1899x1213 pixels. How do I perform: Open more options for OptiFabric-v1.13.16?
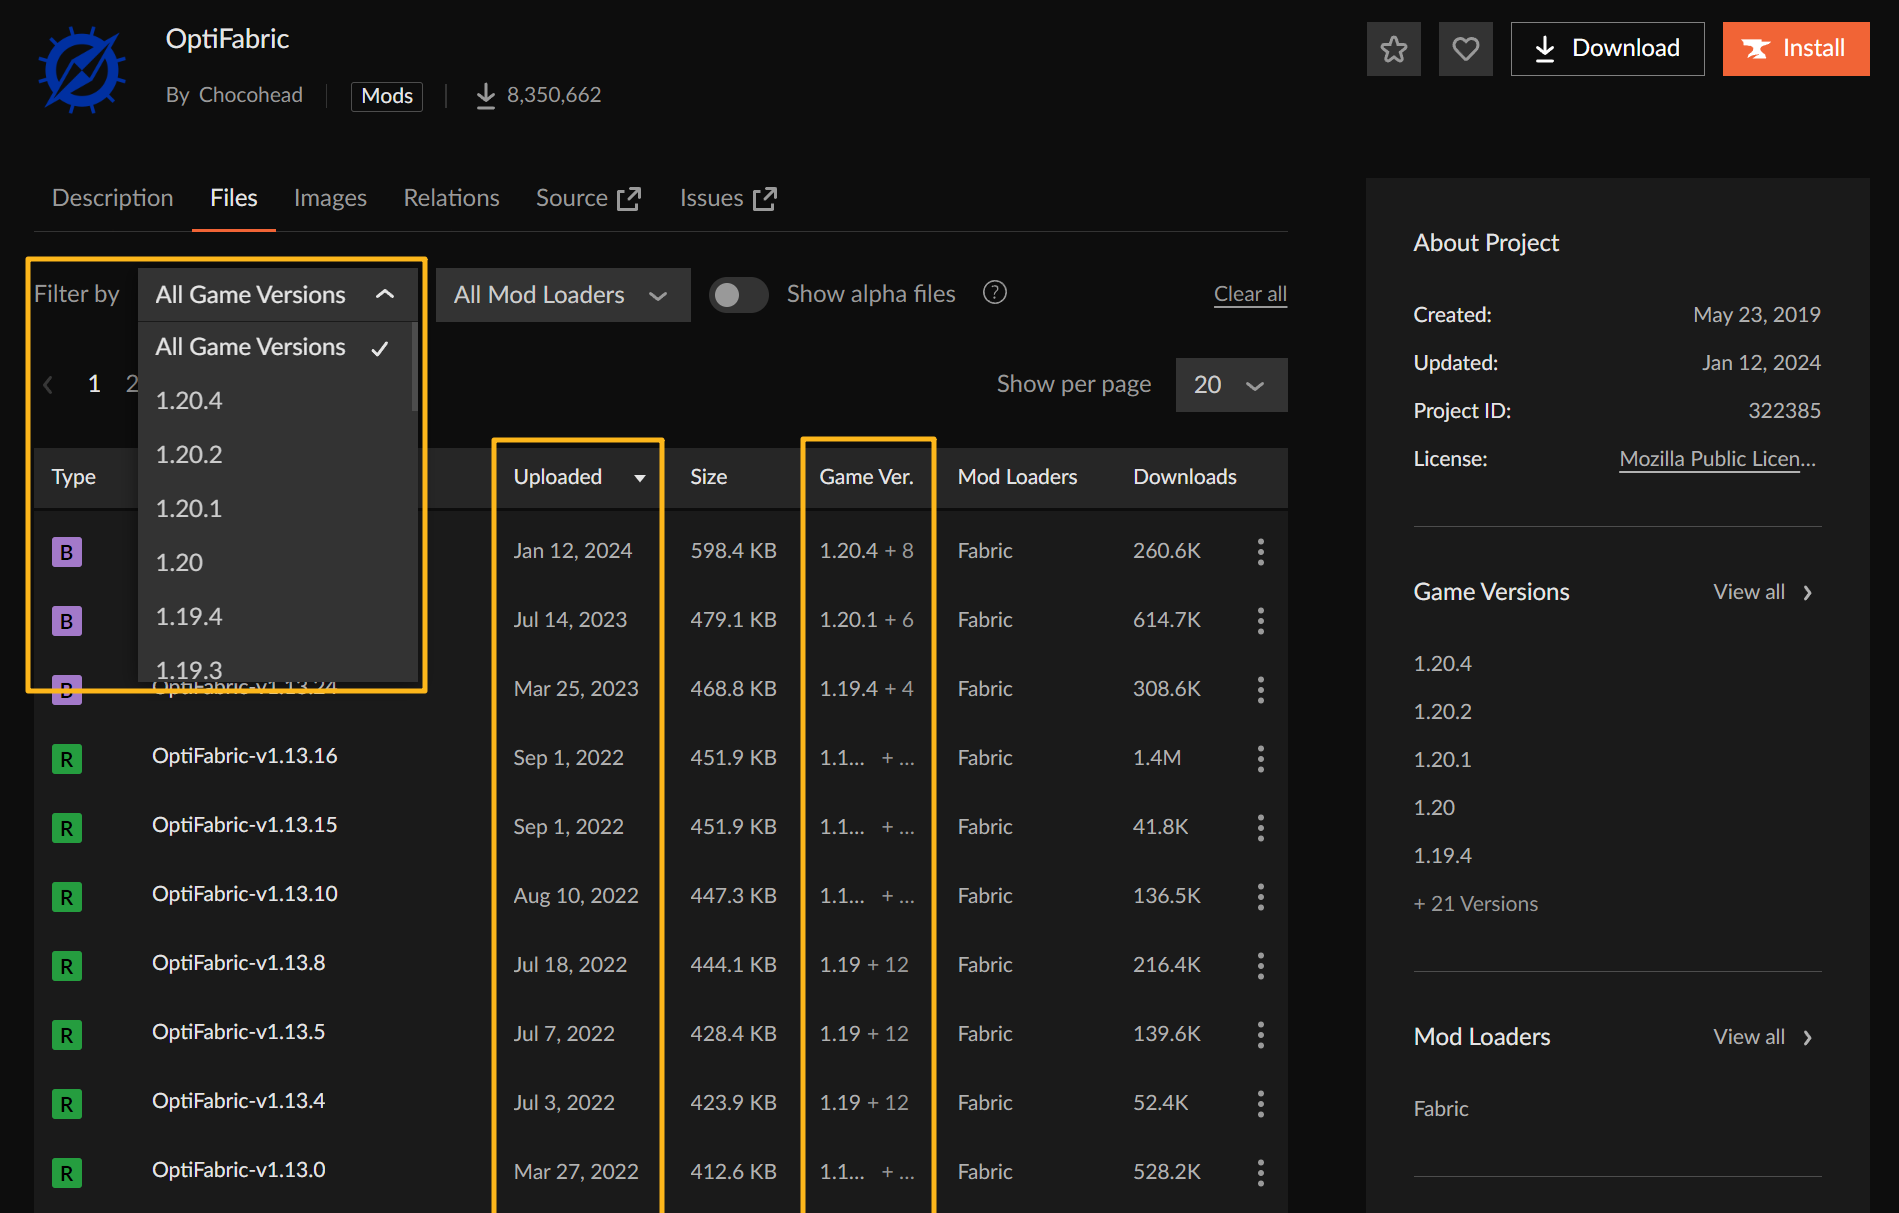pos(1261,759)
